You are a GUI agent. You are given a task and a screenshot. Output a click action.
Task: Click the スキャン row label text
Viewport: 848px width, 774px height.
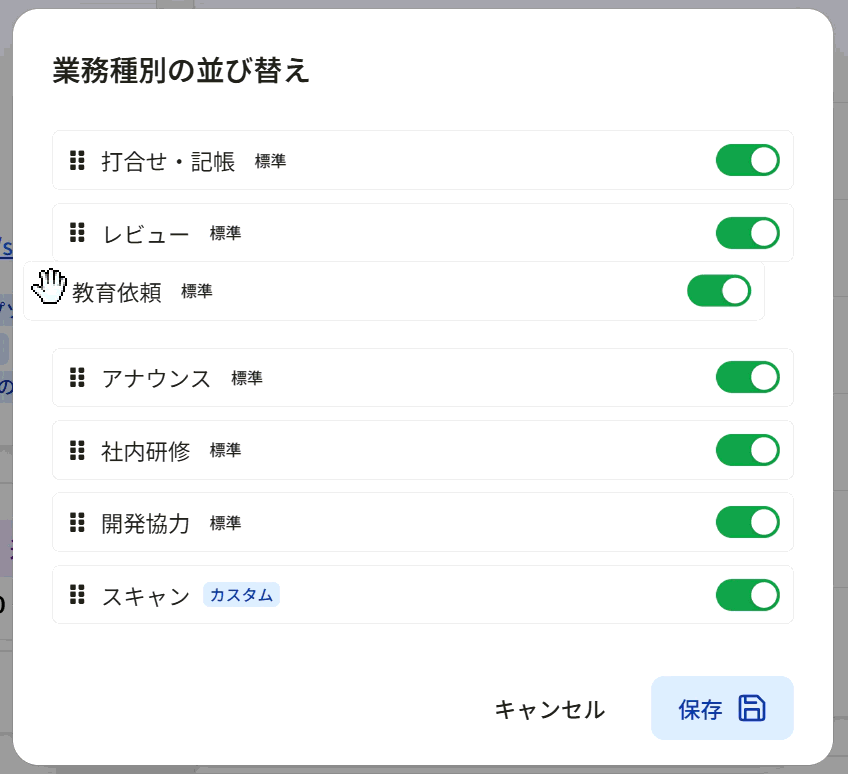[146, 596]
